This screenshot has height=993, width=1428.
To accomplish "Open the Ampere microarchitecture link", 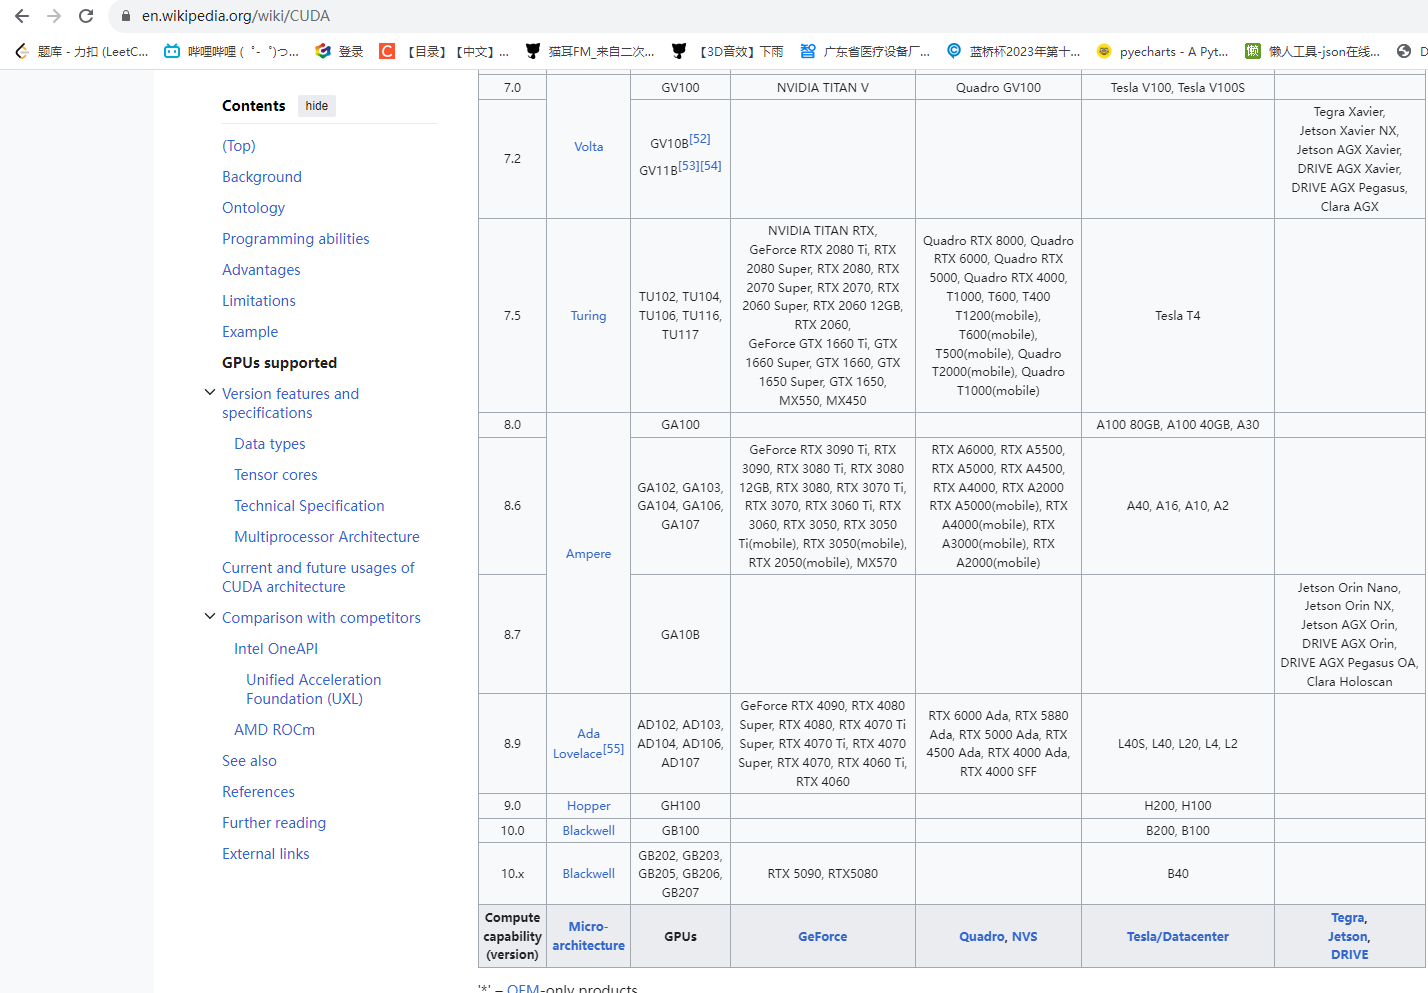I will (x=588, y=554).
